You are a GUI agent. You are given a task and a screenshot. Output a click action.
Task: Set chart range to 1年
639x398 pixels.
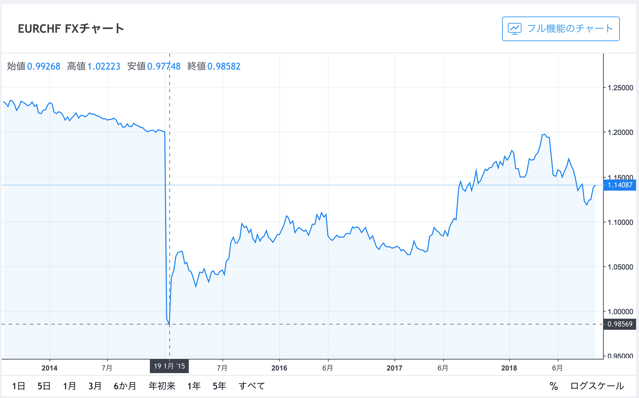point(194,386)
